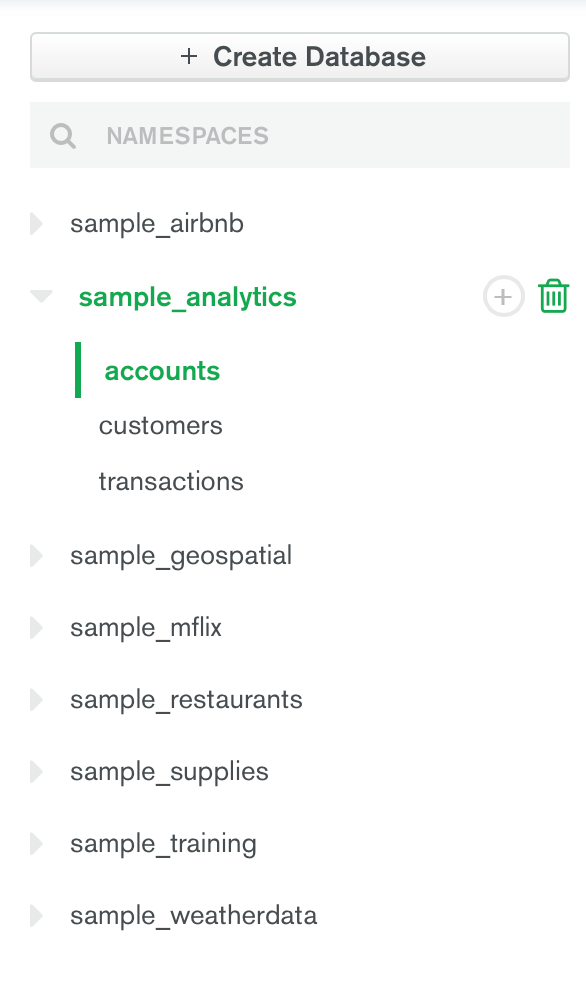Click the plus icon to add collection
Screen dimensions: 586x988
click(503, 296)
